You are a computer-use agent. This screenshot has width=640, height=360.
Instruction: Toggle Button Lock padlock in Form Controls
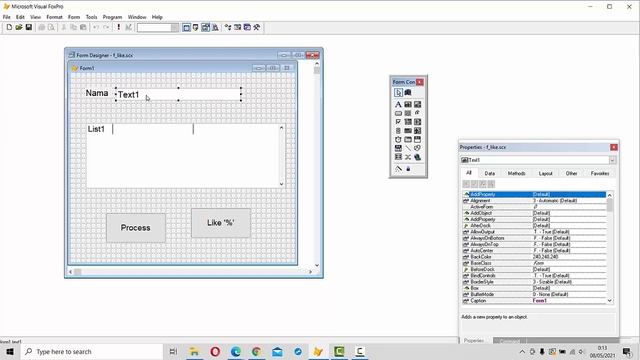pyautogui.click(x=408, y=169)
